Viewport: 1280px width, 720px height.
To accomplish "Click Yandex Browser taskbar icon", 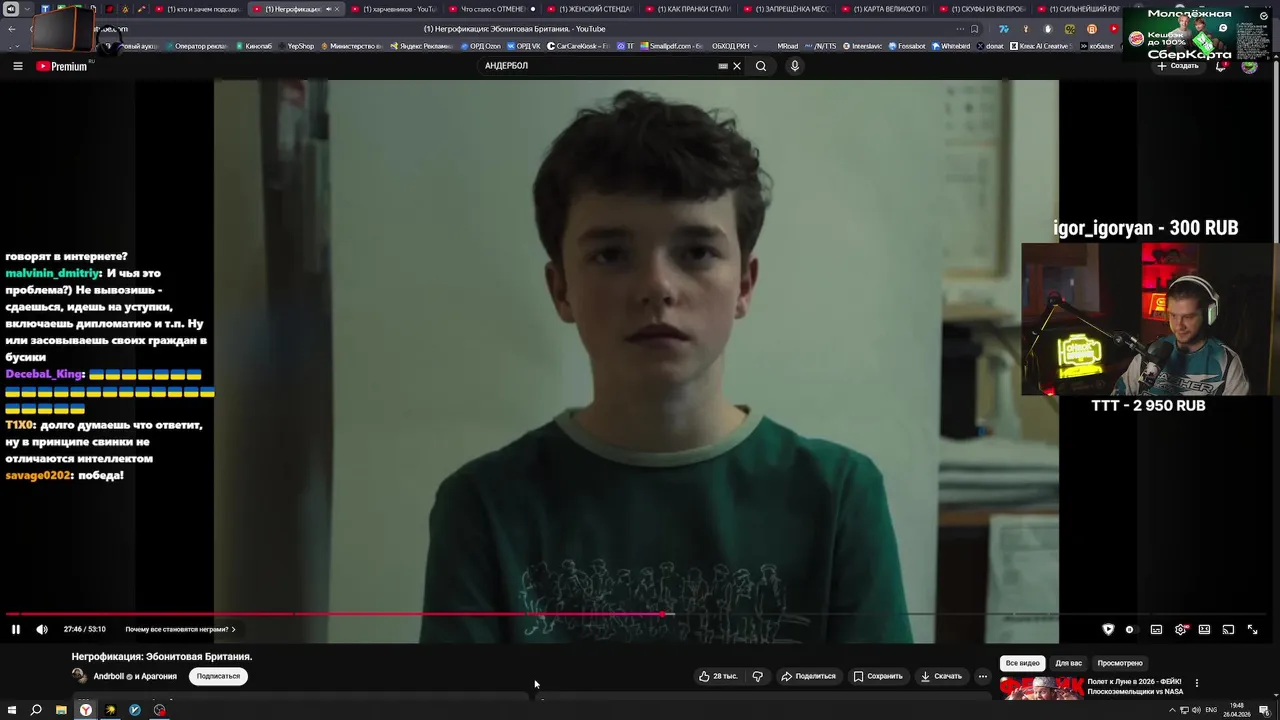I will pos(86,710).
